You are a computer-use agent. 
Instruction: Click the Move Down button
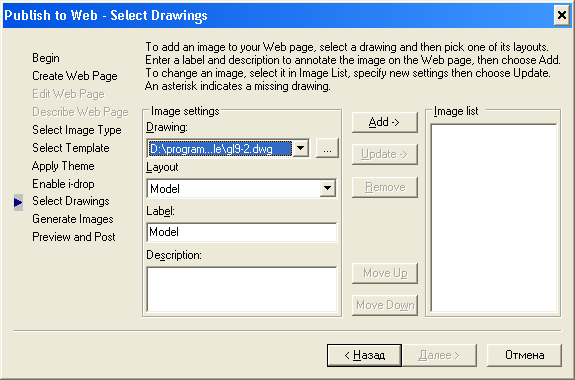click(x=385, y=305)
